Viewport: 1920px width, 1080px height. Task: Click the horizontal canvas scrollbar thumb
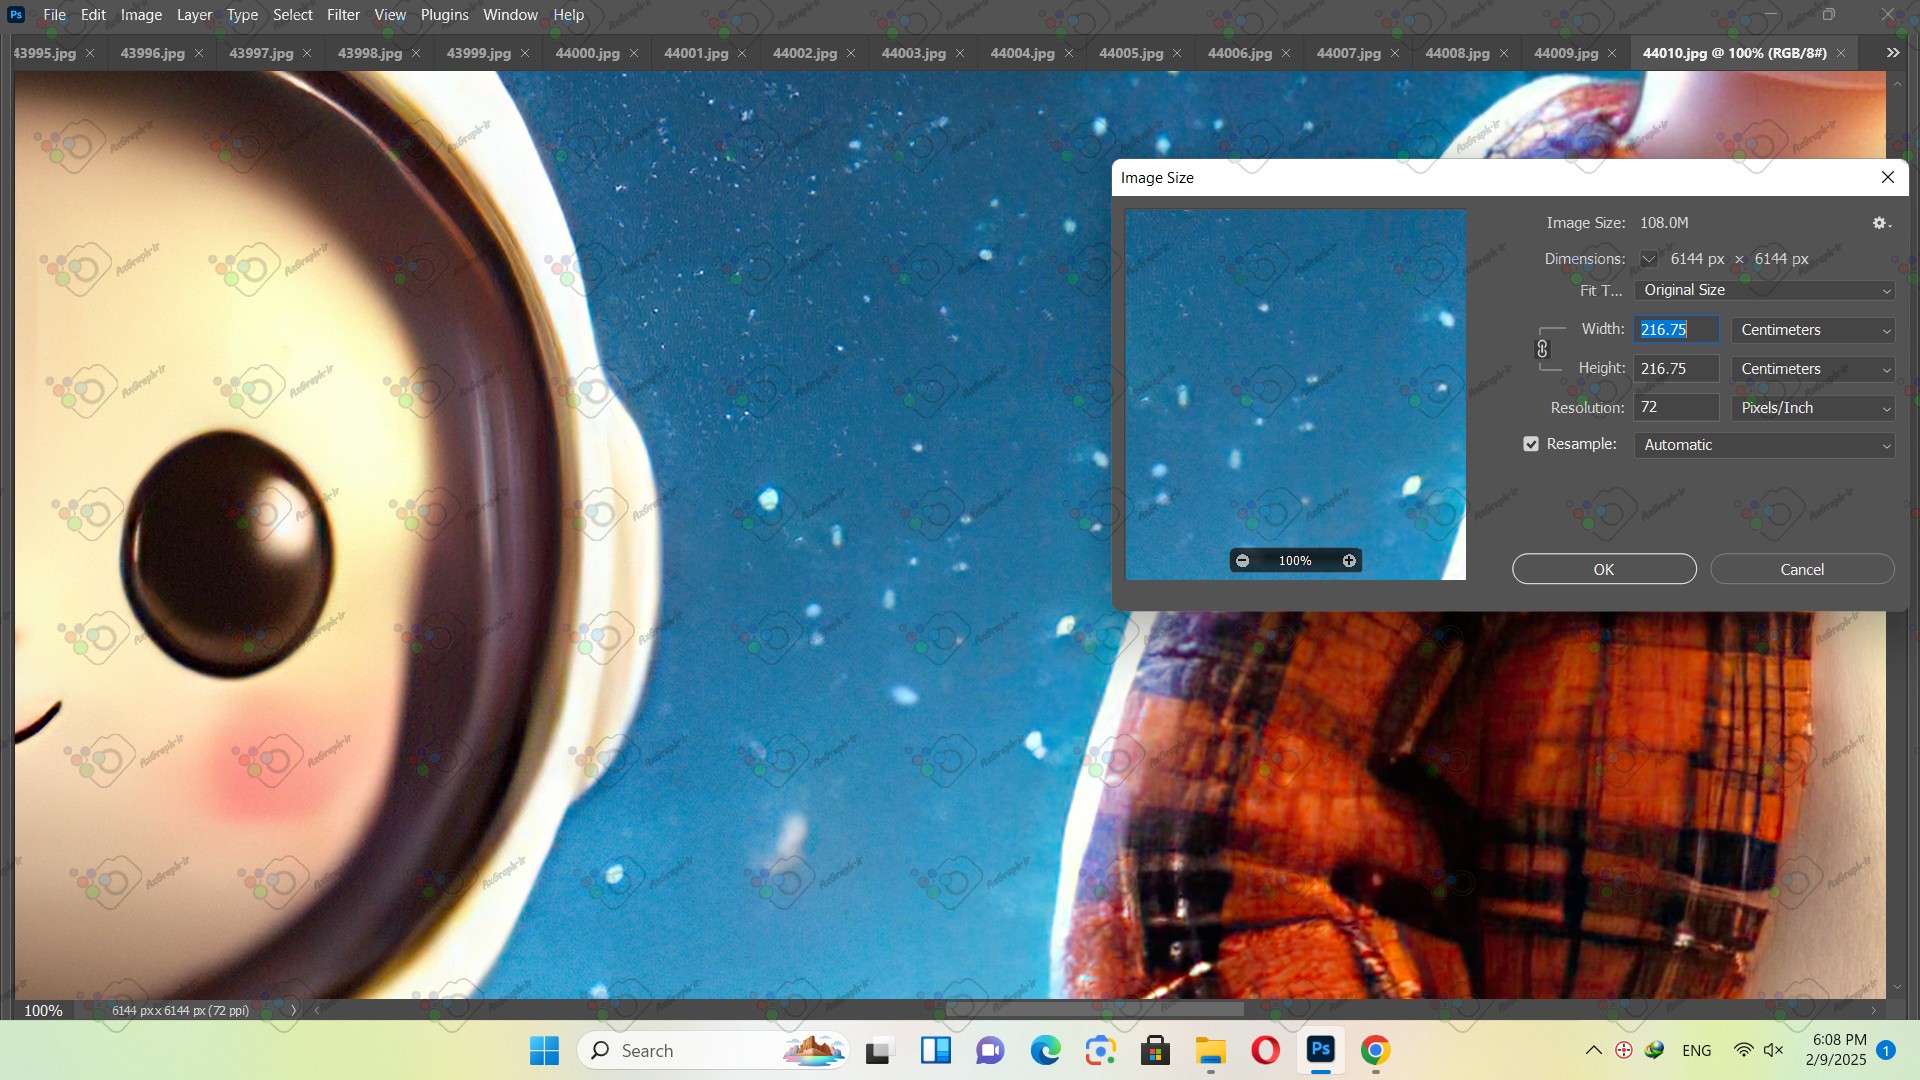(x=1095, y=1009)
